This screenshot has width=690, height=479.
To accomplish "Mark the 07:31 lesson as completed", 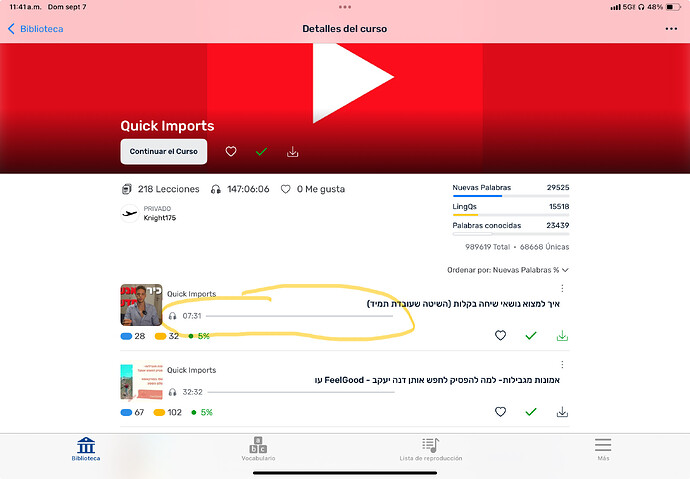I will click(531, 336).
